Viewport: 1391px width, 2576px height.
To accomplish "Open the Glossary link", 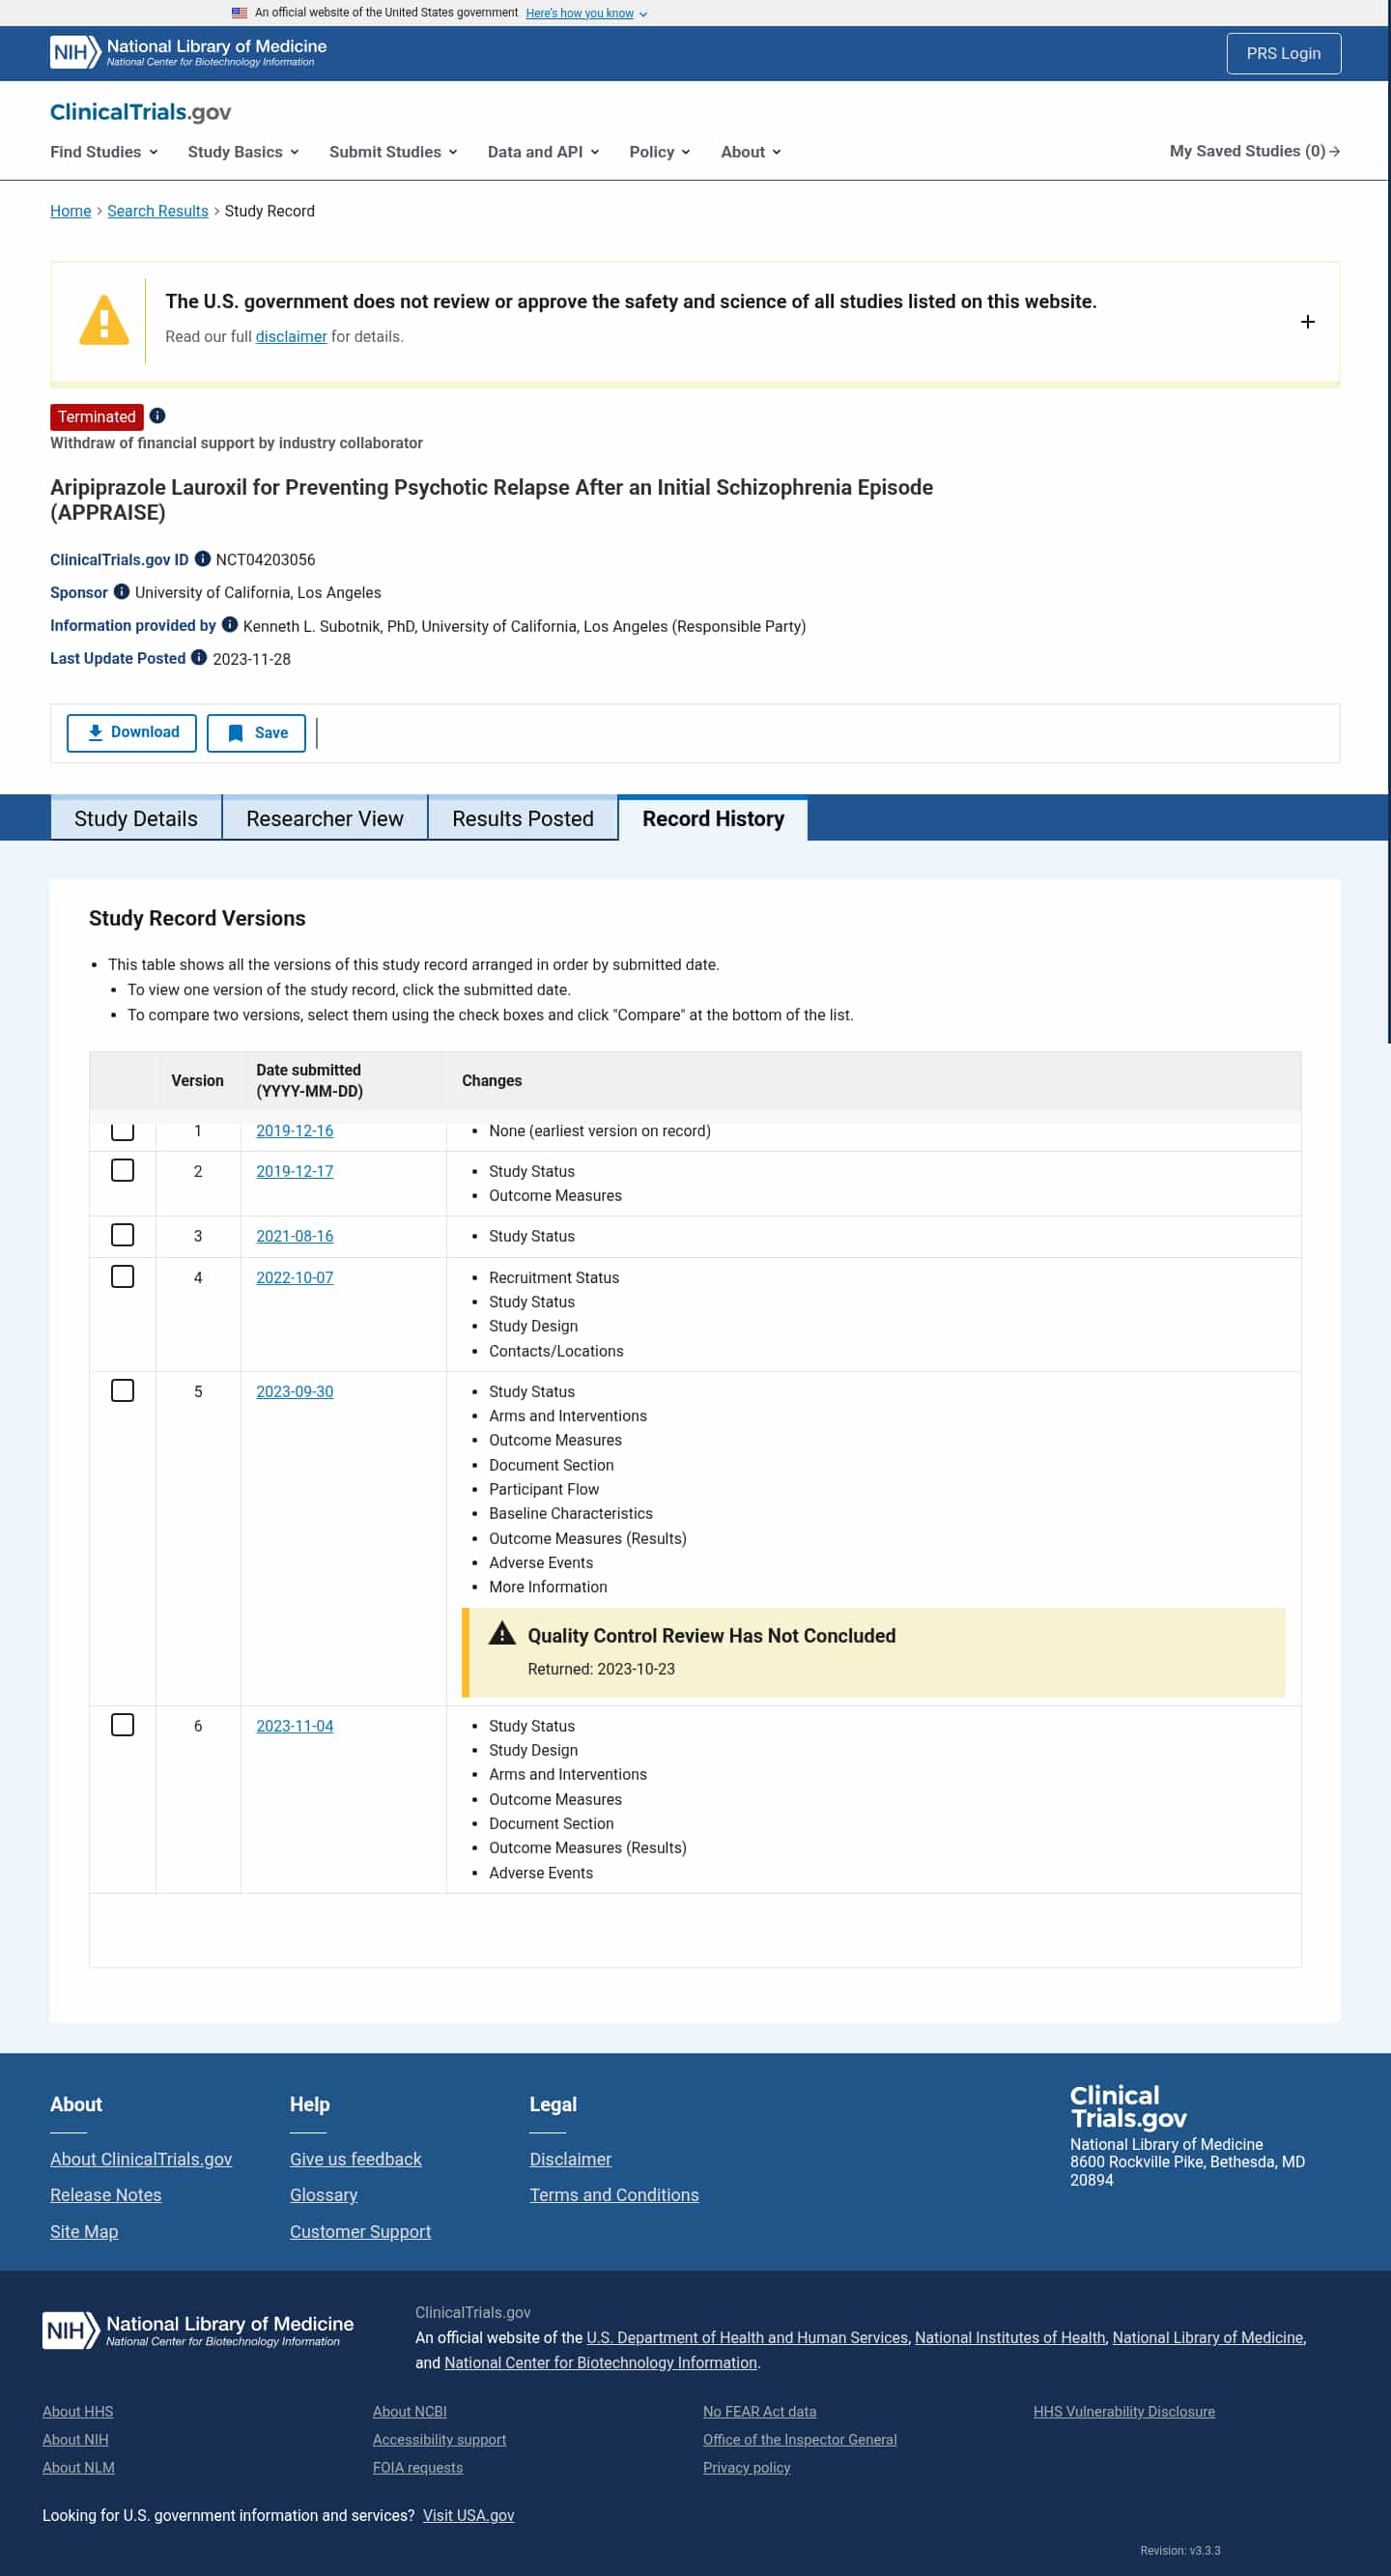I will [324, 2195].
